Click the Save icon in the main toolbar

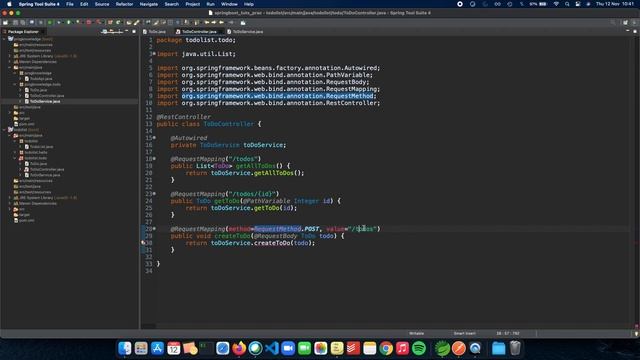15,22
